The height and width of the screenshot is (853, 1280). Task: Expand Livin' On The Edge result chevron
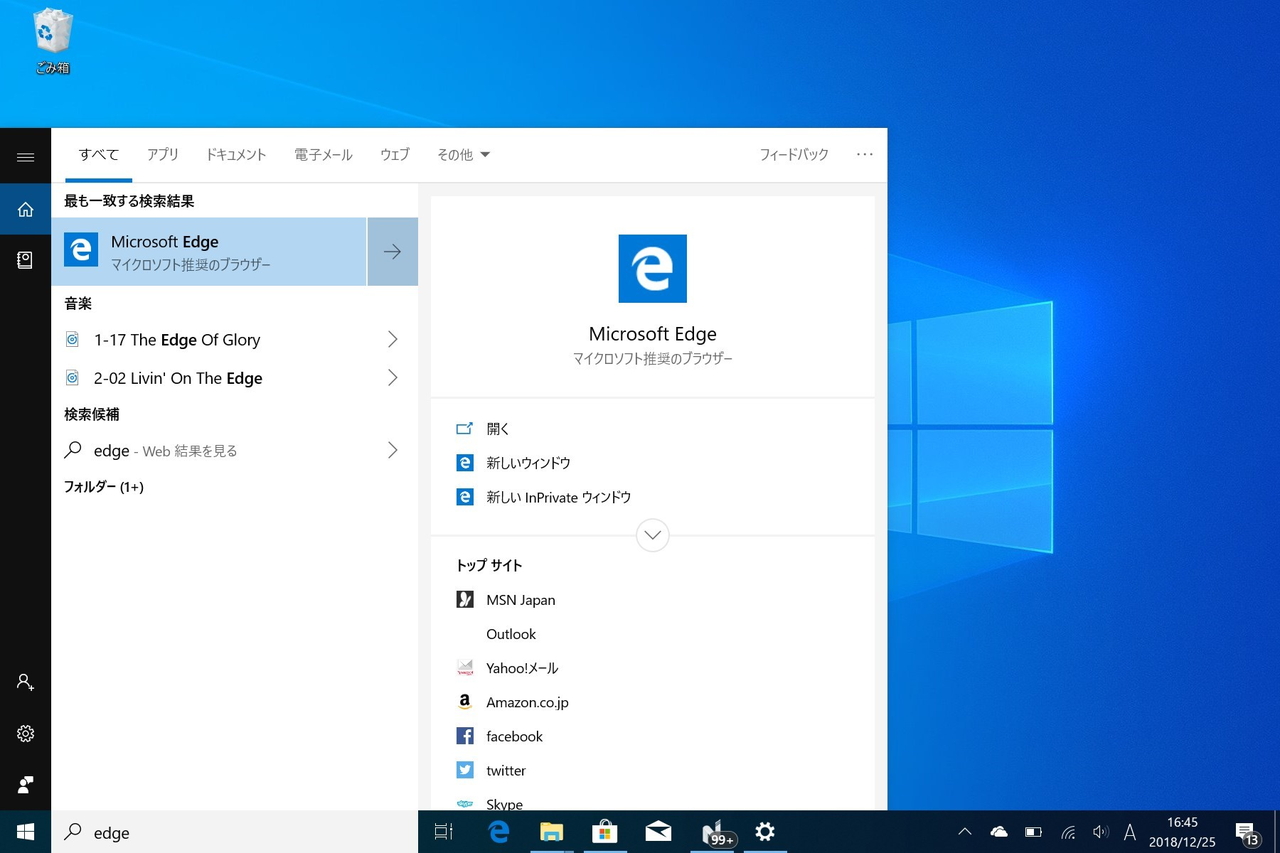click(393, 378)
